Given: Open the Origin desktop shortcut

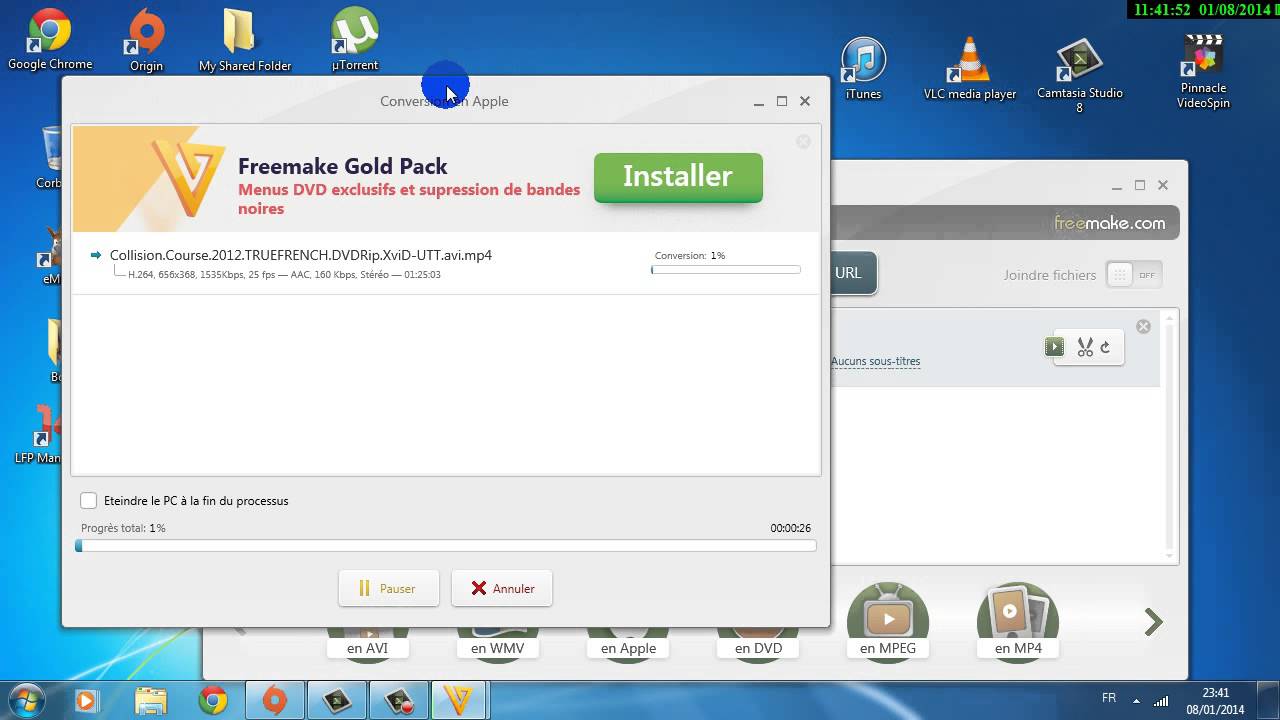Looking at the screenshot, I should tap(146, 40).
